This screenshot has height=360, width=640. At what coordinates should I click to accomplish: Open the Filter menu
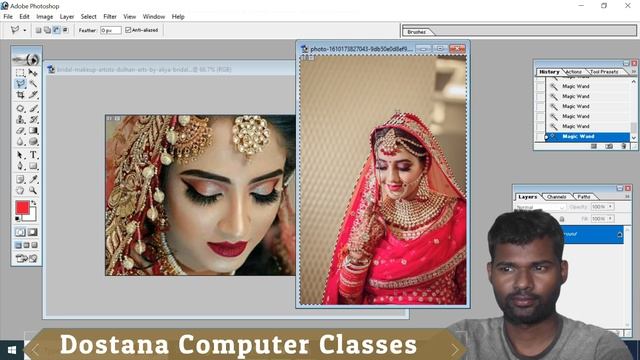pyautogui.click(x=110, y=17)
